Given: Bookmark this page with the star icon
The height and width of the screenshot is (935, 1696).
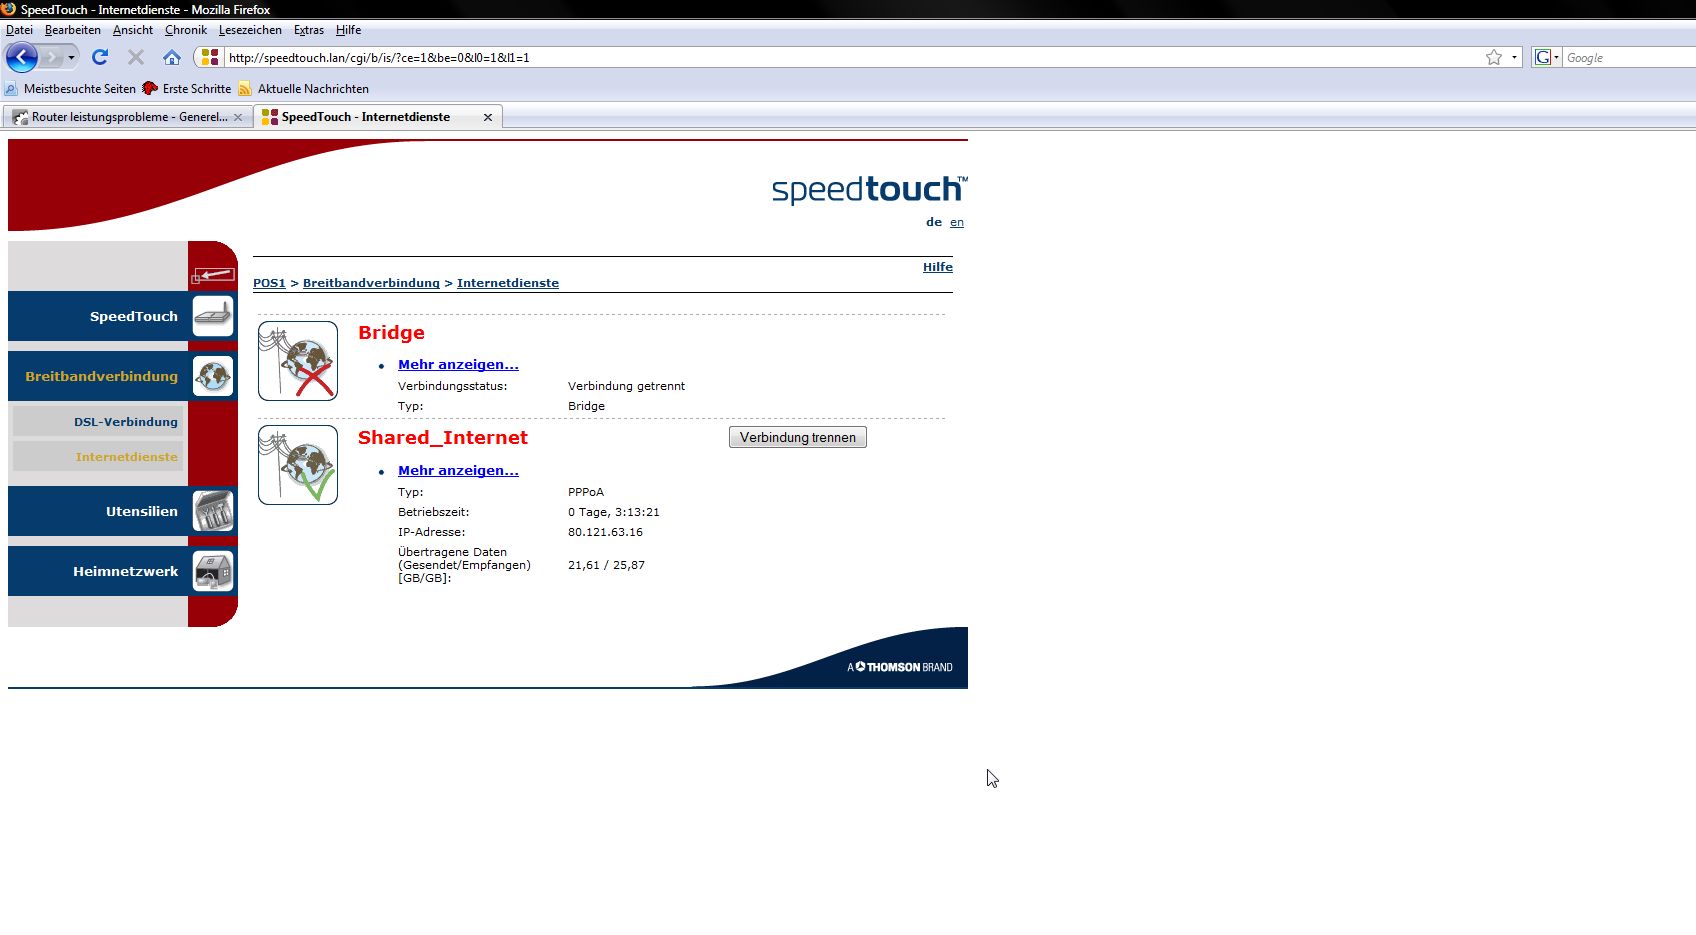Looking at the screenshot, I should tap(1494, 57).
